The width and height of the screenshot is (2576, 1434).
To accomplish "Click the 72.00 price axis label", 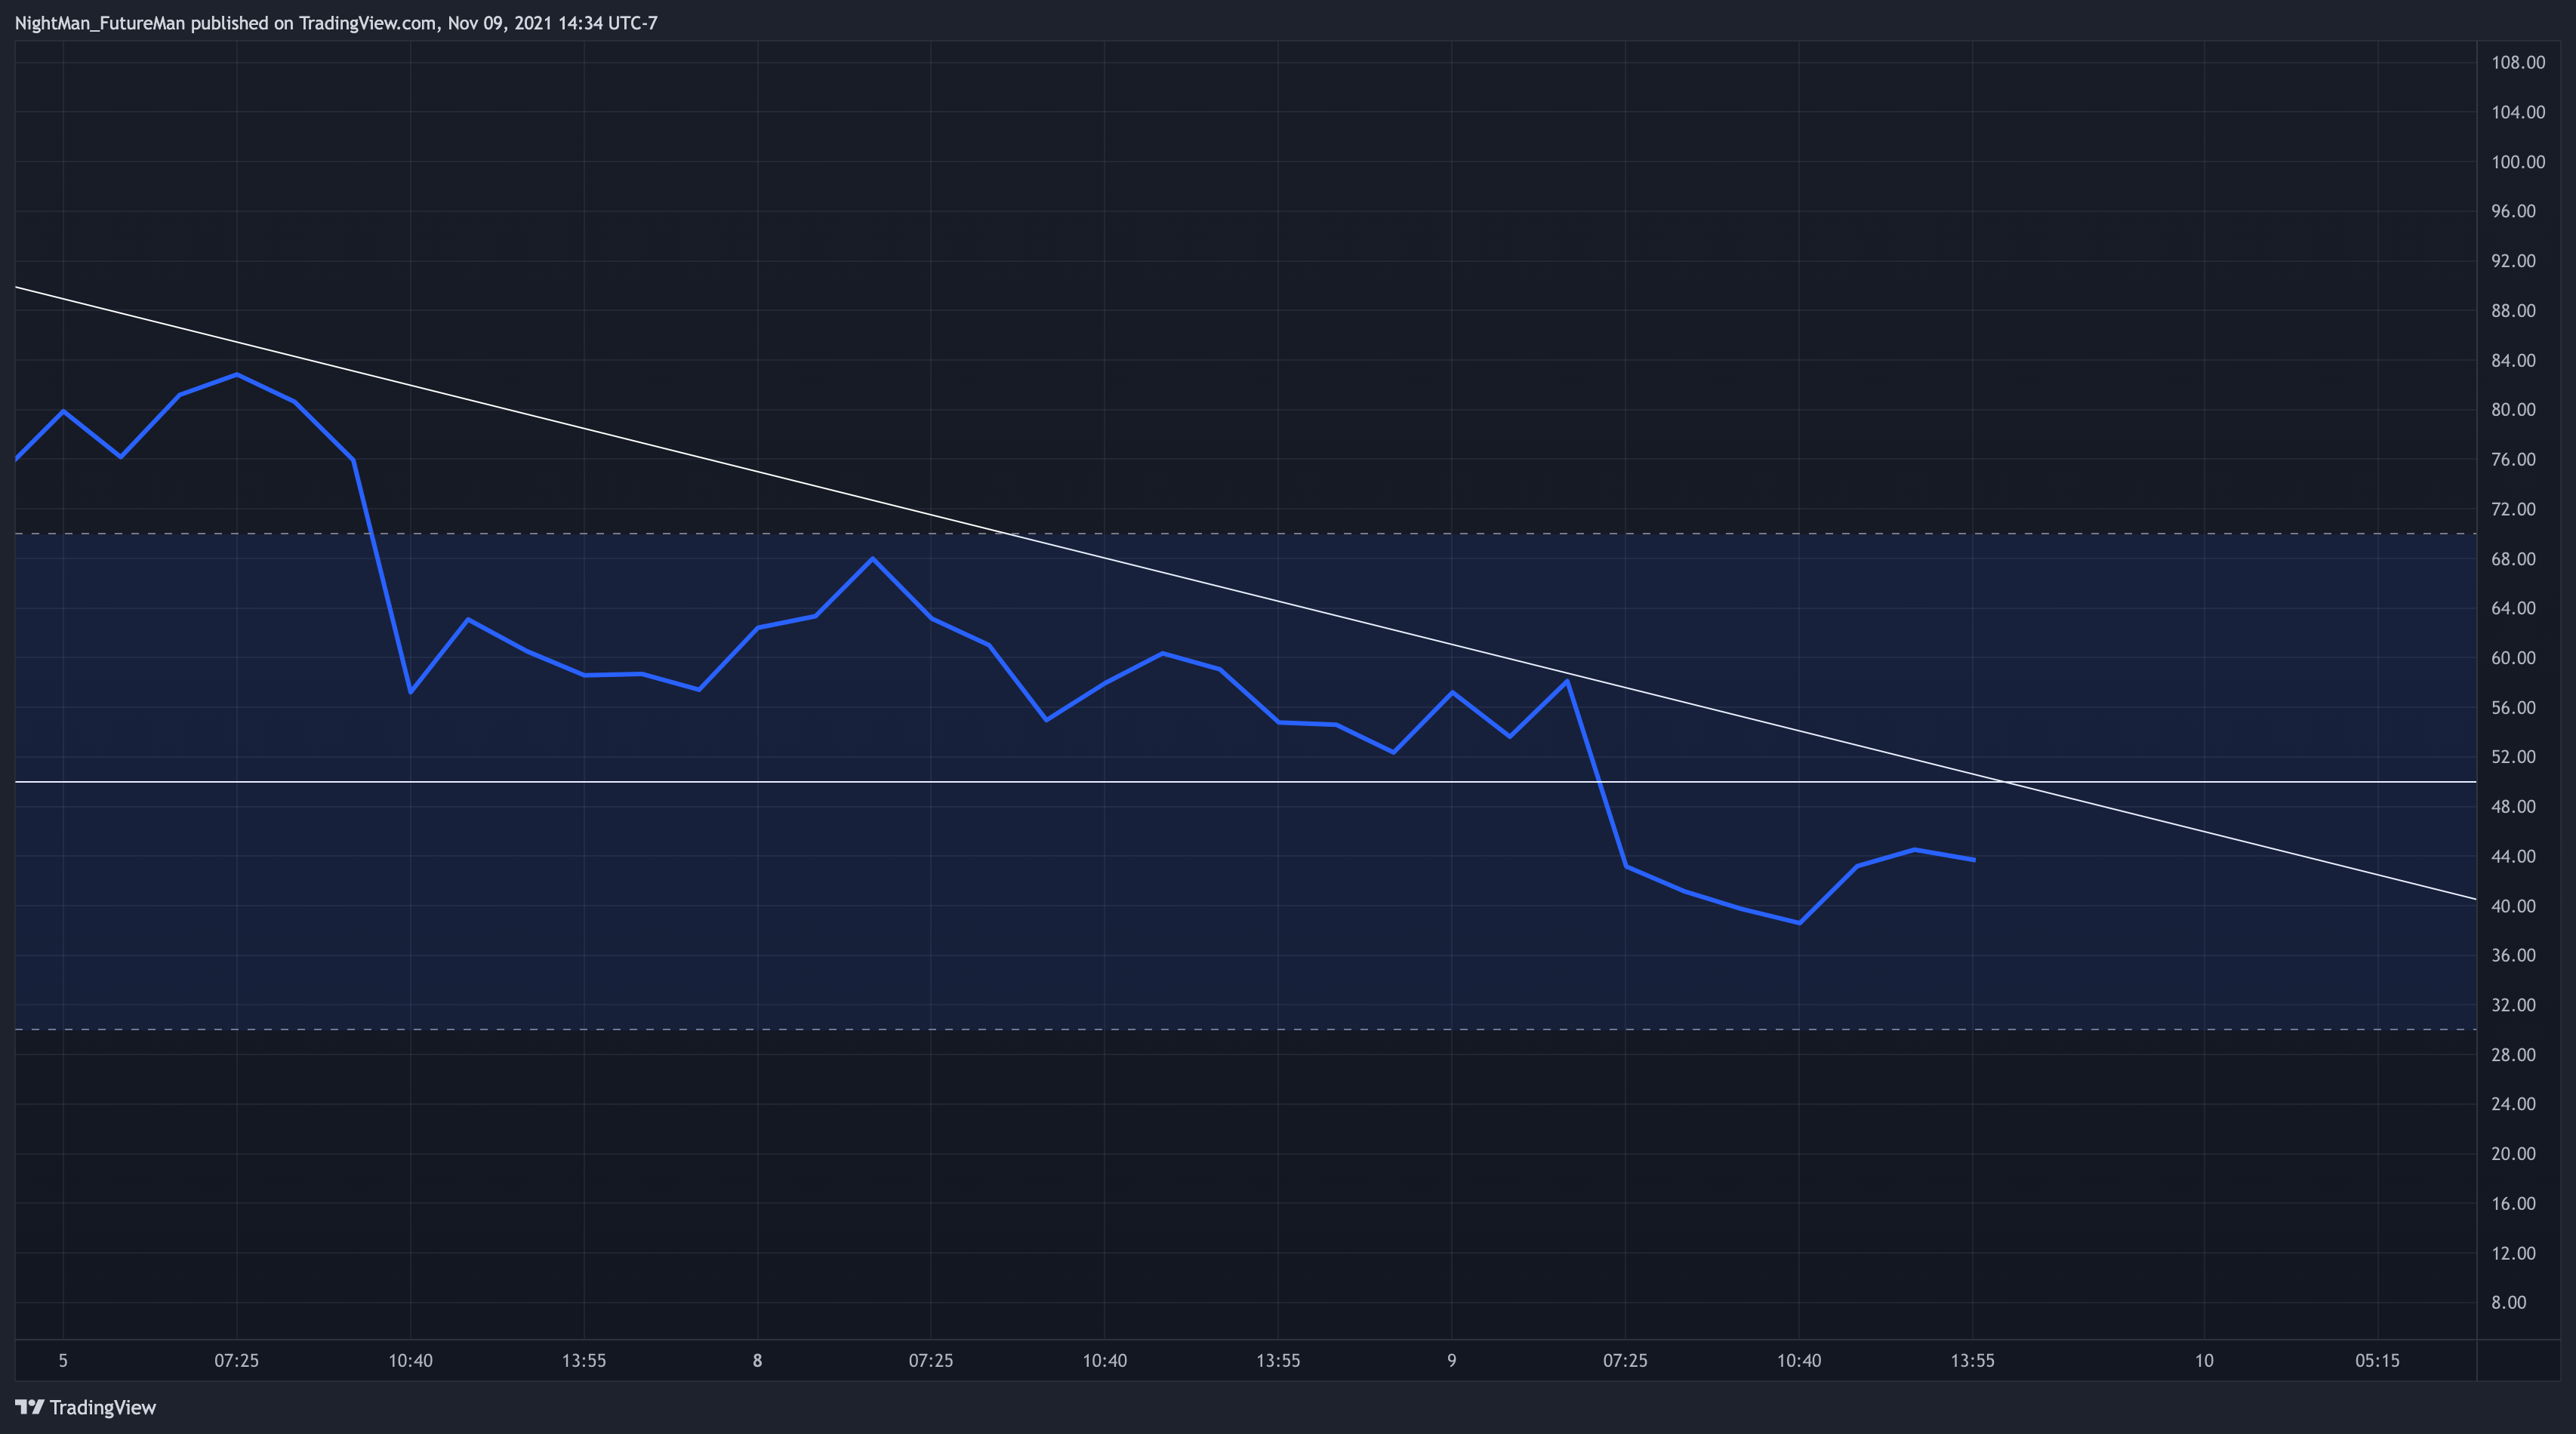I will 2514,509.
